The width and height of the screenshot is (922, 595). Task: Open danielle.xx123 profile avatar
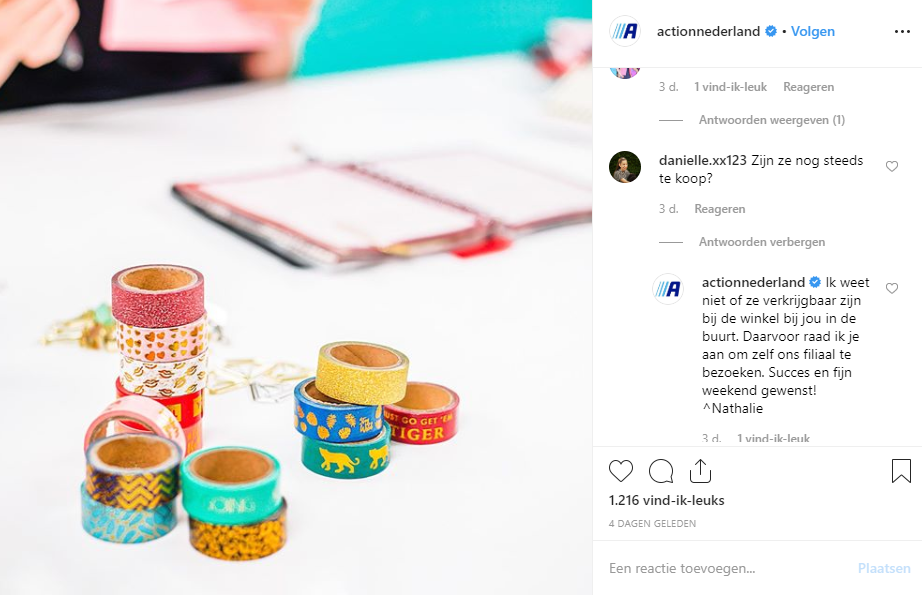pyautogui.click(x=624, y=167)
